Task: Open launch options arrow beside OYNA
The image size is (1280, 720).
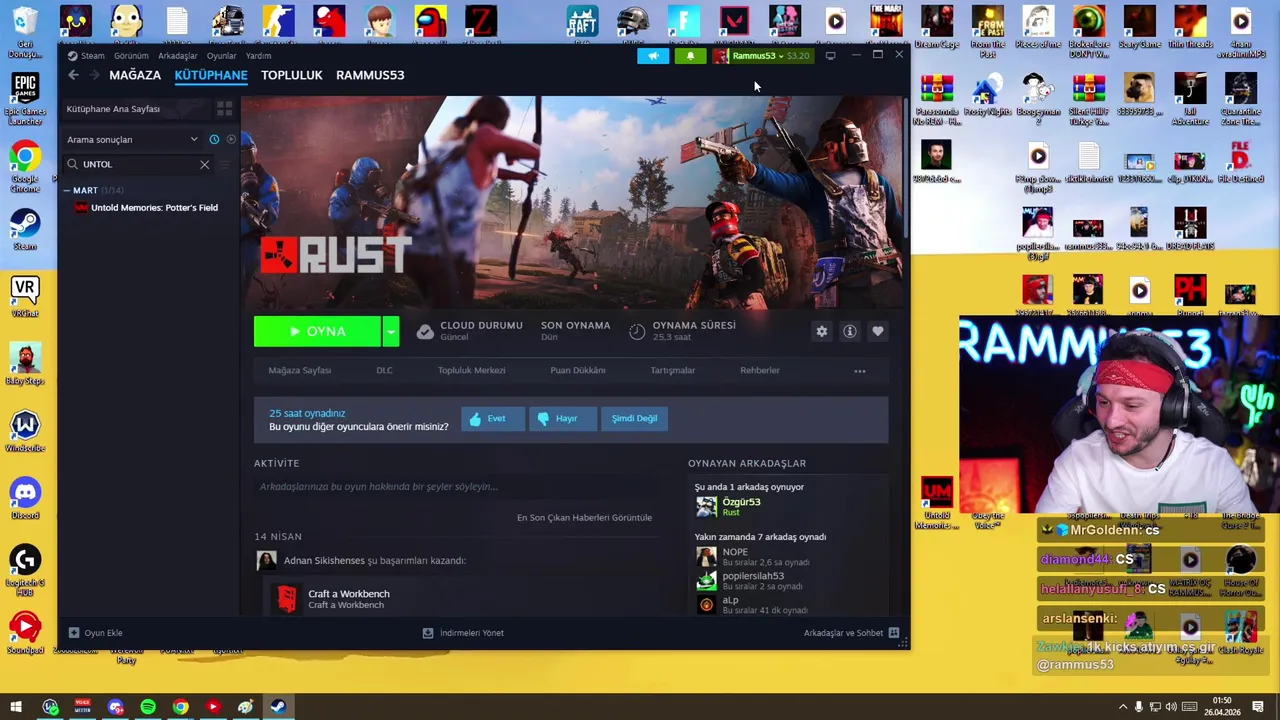Action: click(391, 331)
